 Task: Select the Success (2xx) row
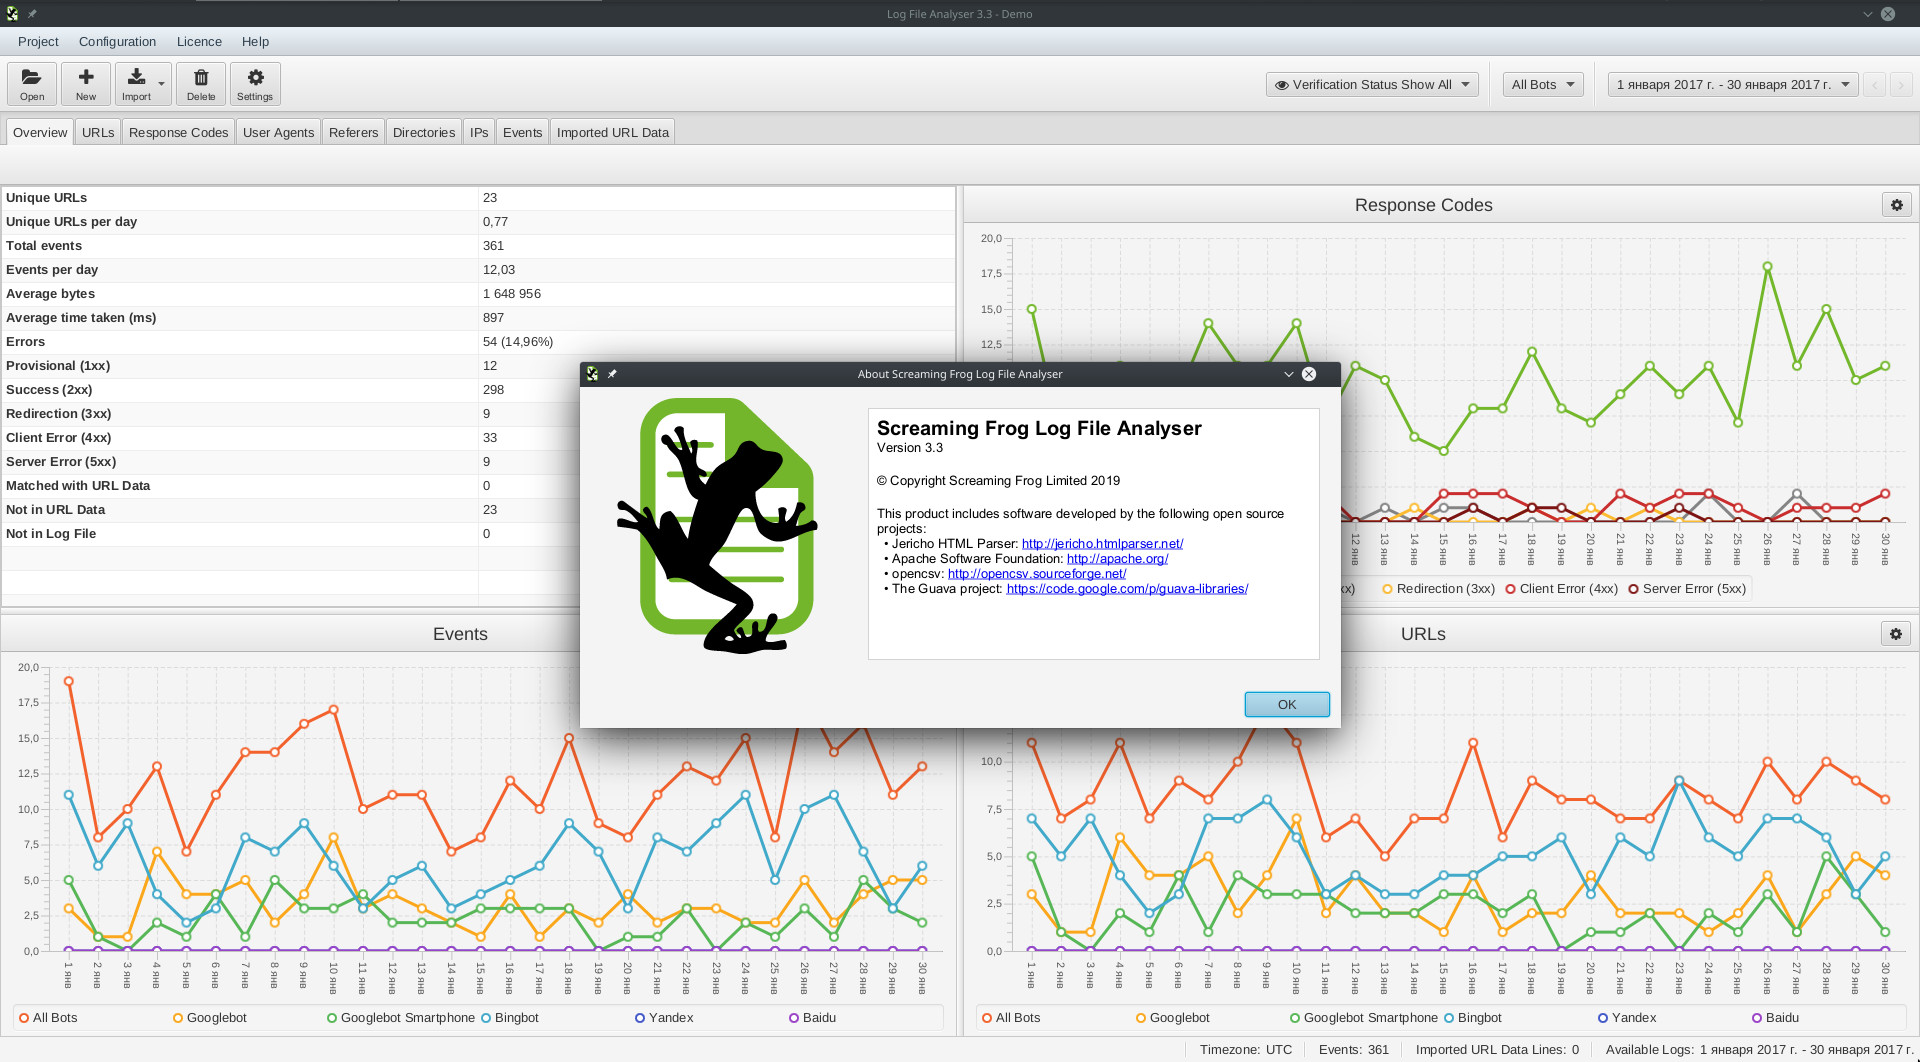pyautogui.click(x=478, y=390)
